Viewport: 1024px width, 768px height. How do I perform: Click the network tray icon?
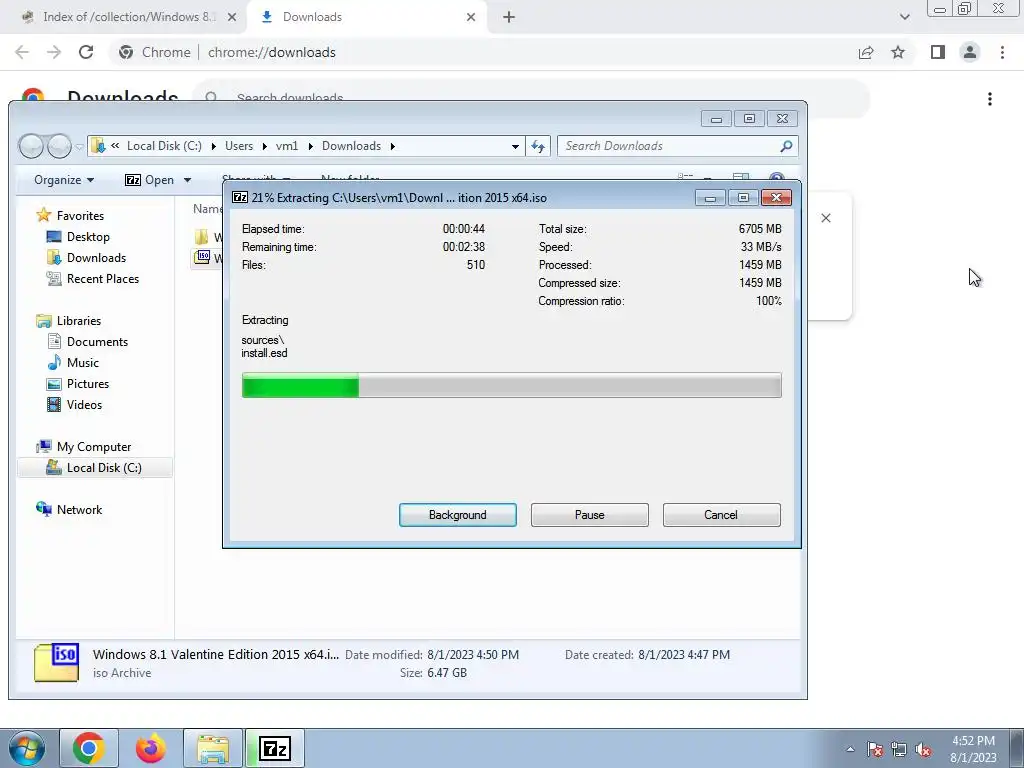click(899, 749)
